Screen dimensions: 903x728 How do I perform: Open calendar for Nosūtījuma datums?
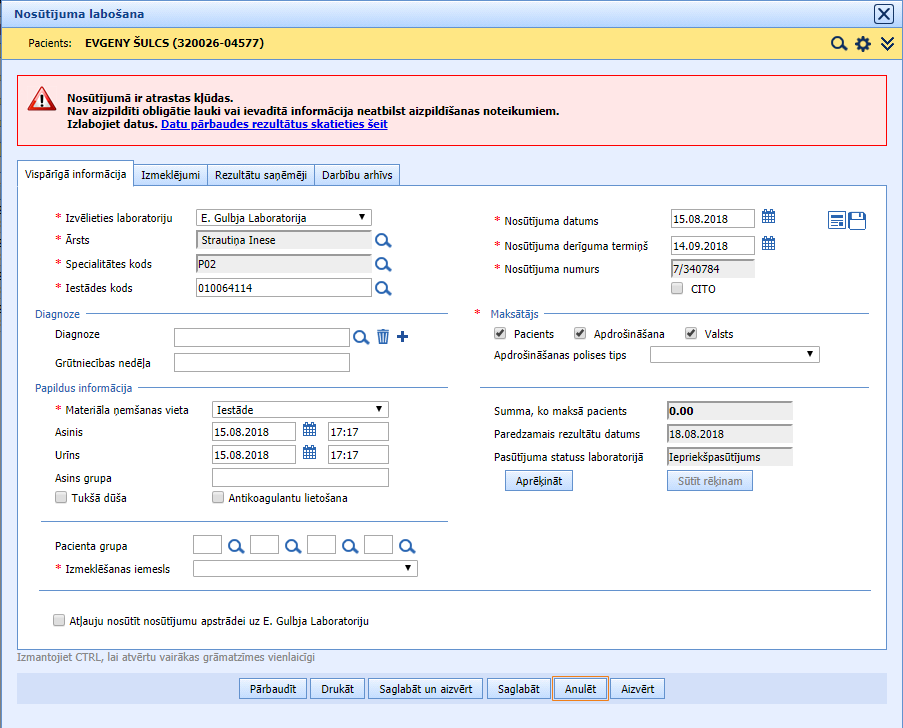(x=768, y=217)
